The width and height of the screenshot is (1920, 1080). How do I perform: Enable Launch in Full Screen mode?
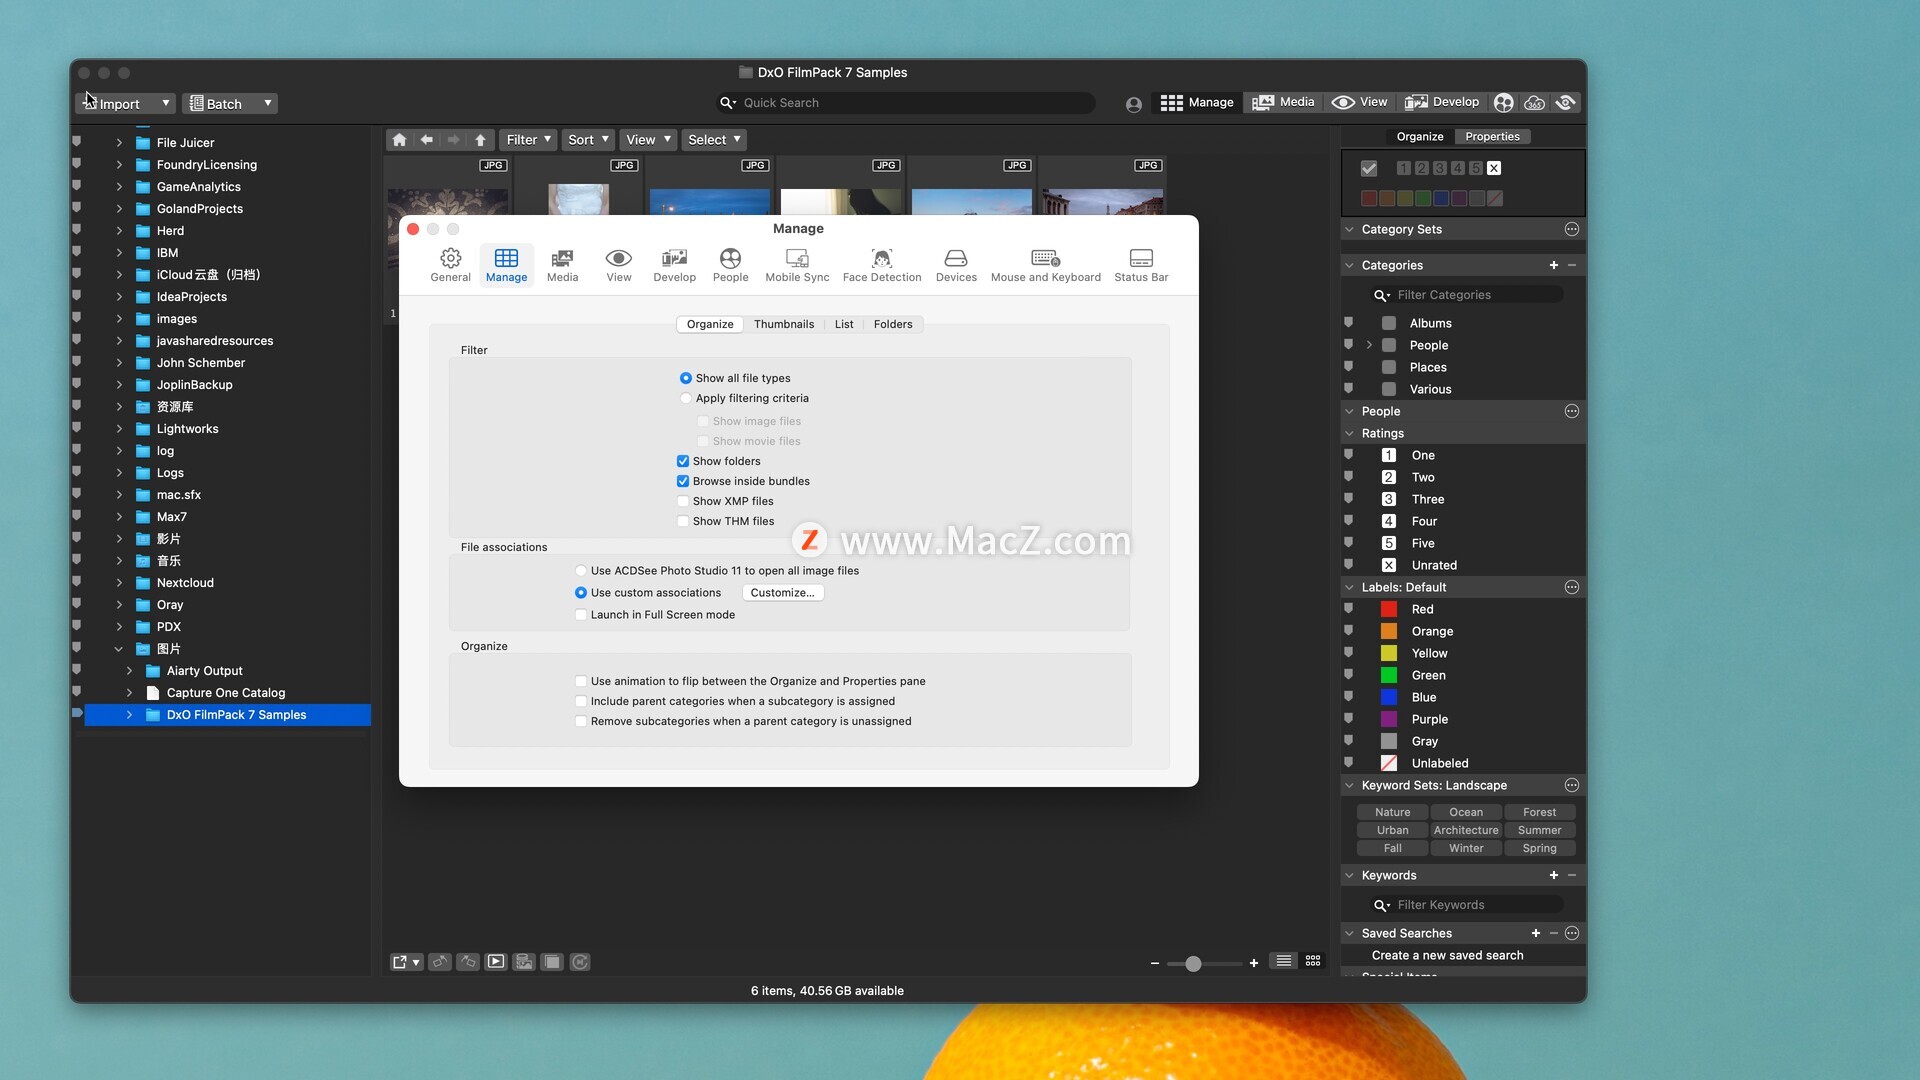tap(581, 615)
